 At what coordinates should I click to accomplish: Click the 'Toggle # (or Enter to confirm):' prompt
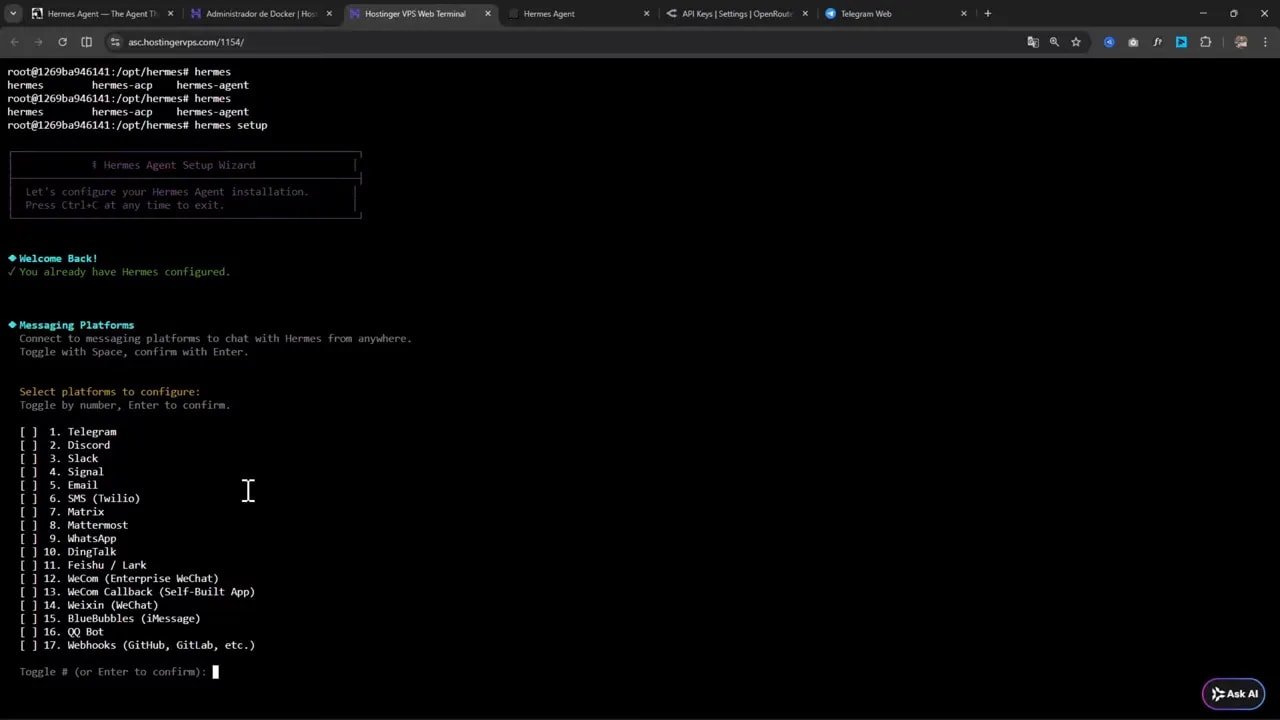click(113, 672)
